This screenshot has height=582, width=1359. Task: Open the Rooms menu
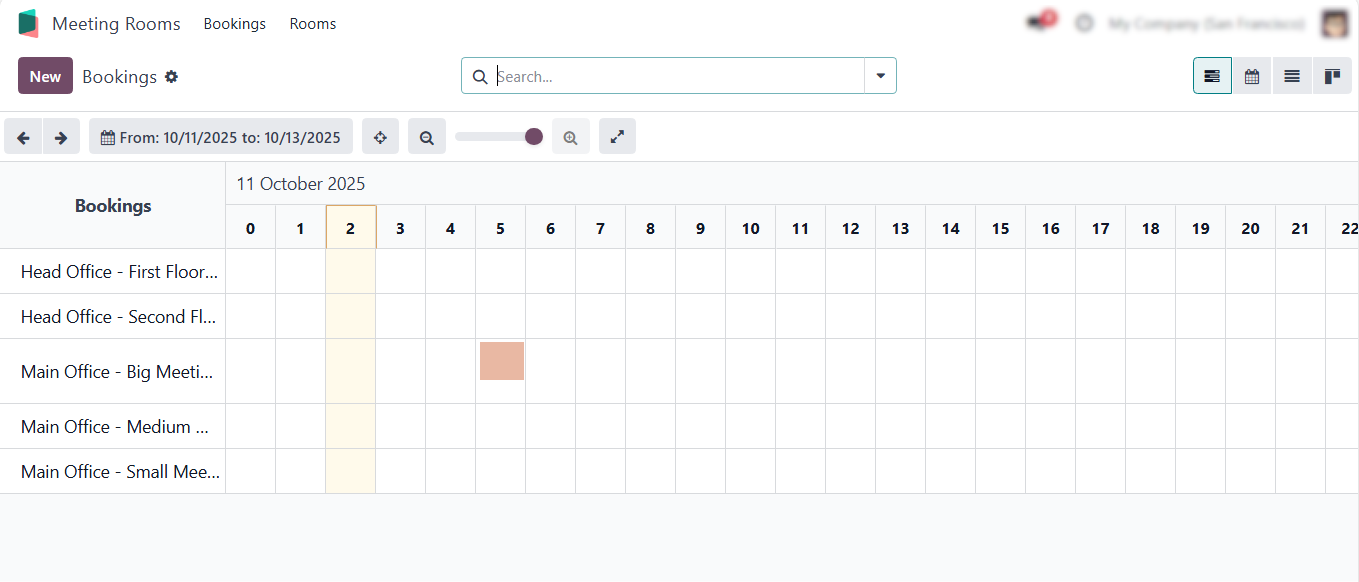tap(313, 24)
